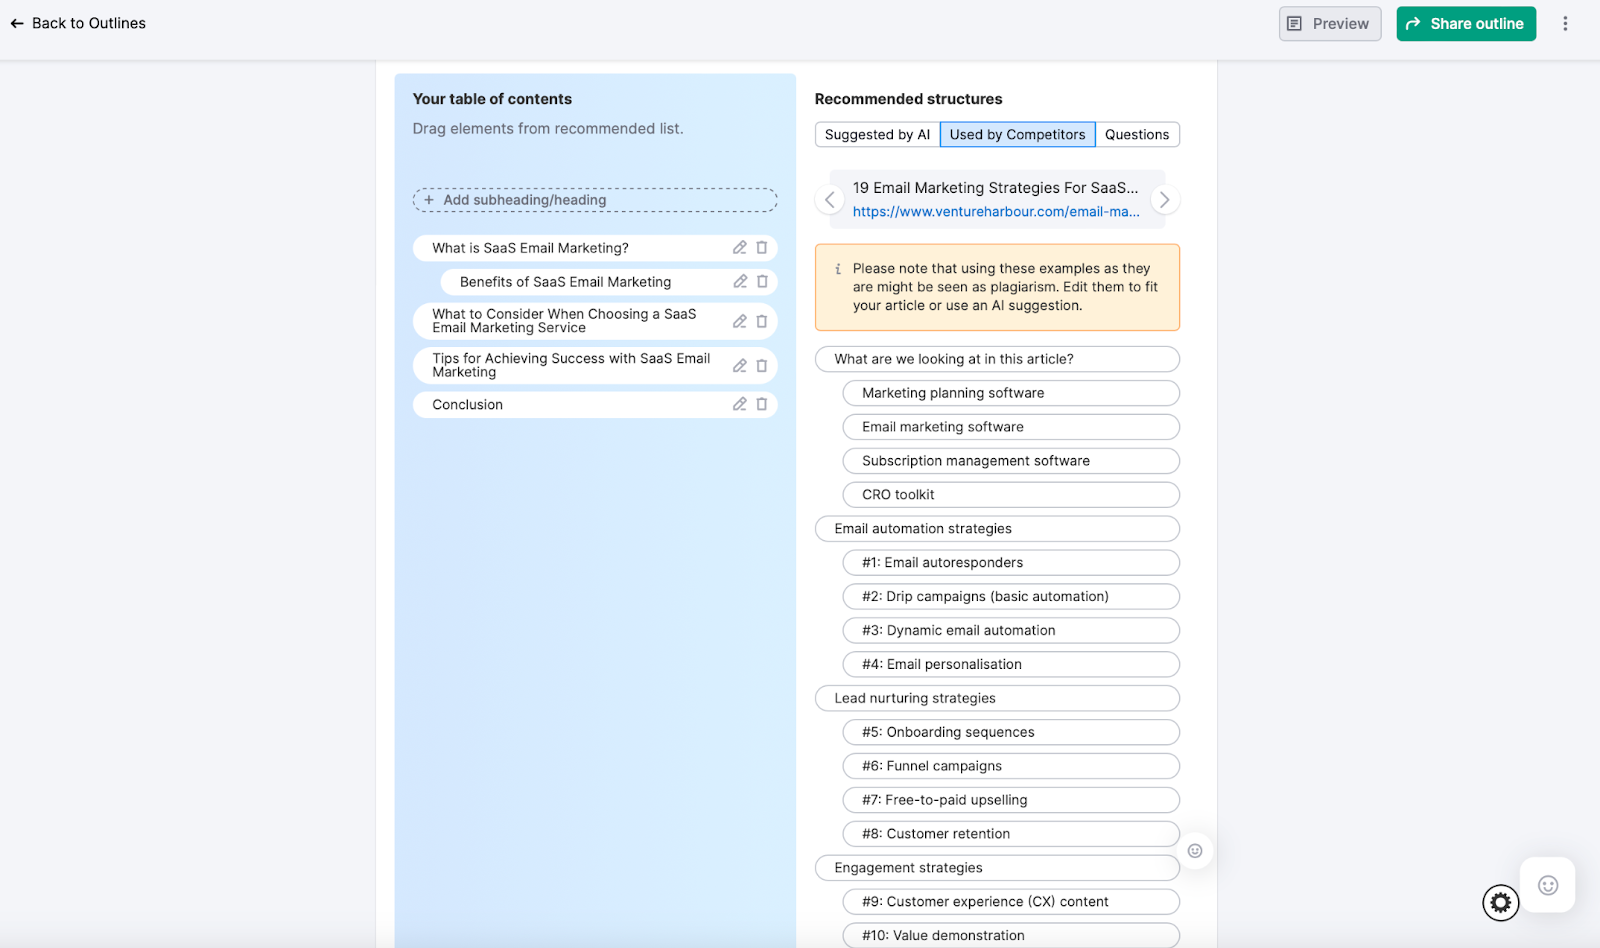The width and height of the screenshot is (1600, 948).
Task: Edit the 'What is SaaS Email Marketing?' heading
Action: (x=740, y=248)
